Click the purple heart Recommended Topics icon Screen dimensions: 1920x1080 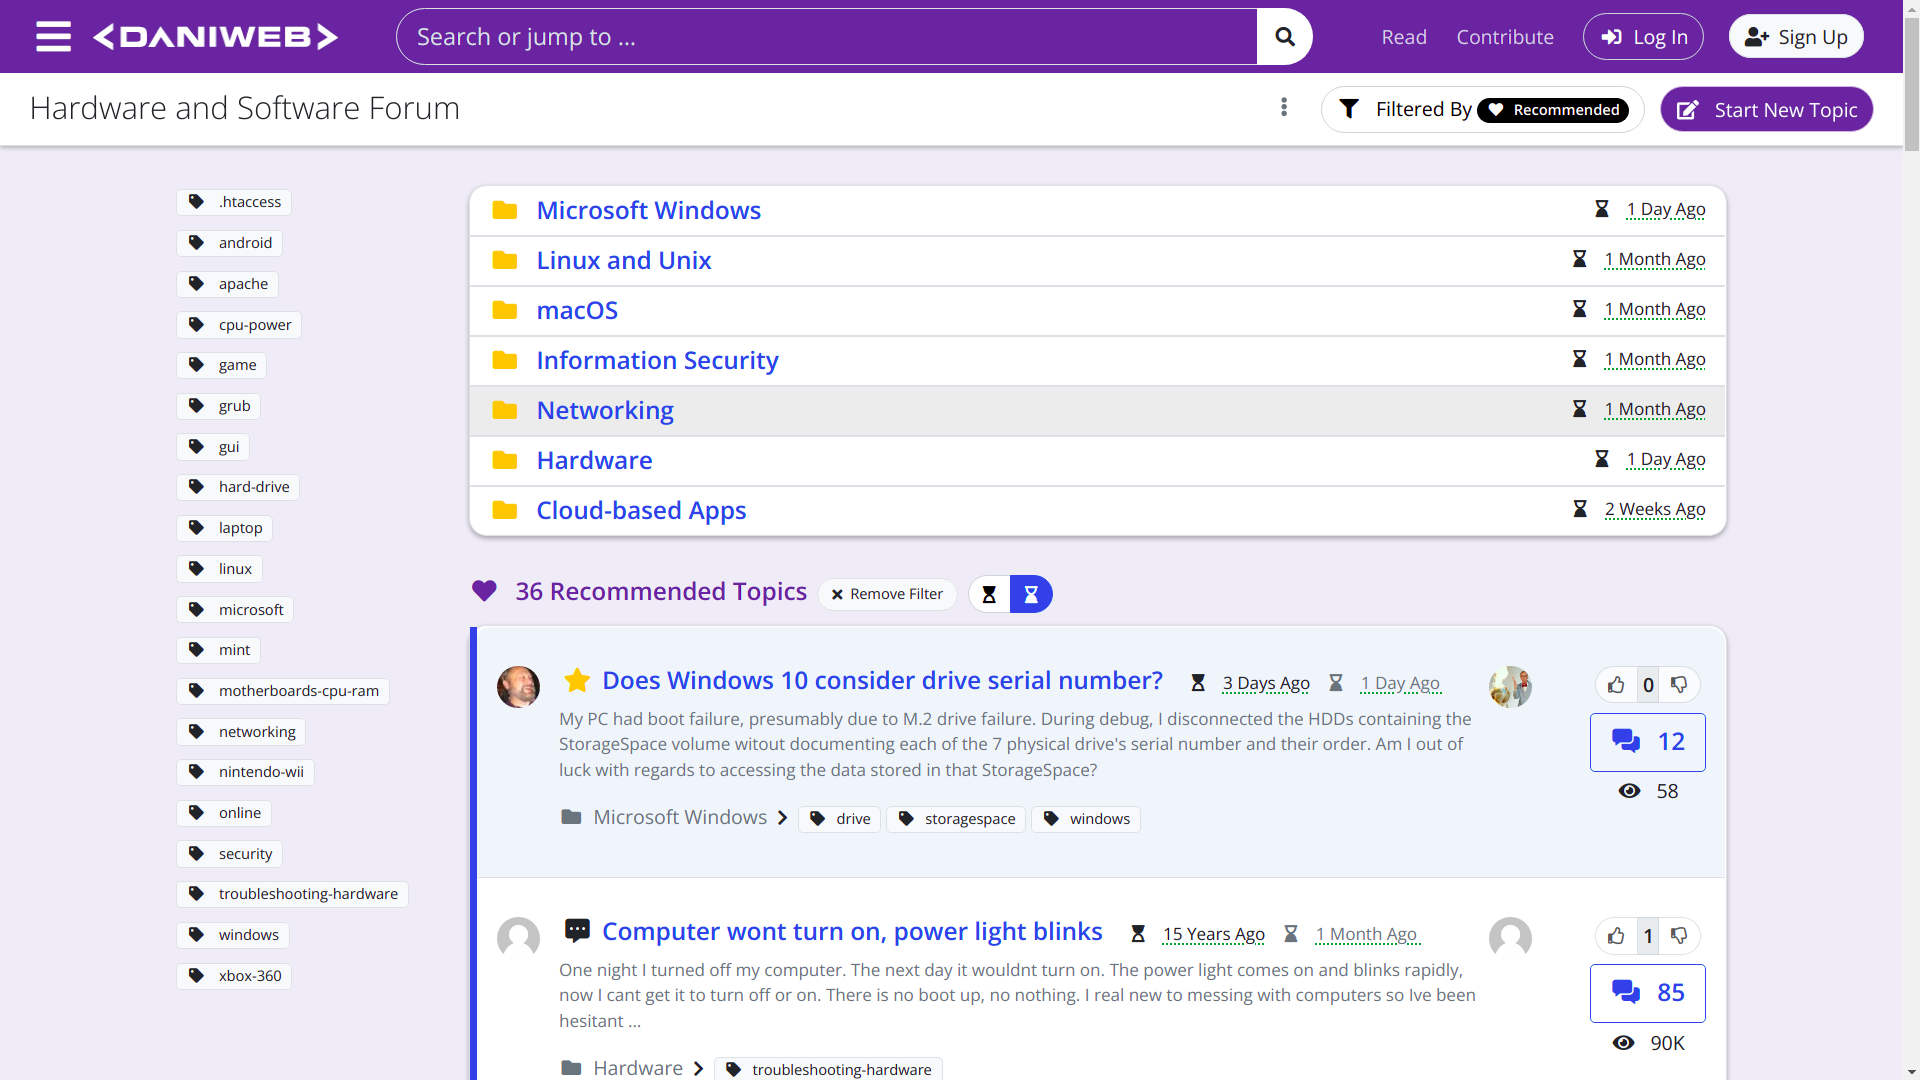click(484, 591)
